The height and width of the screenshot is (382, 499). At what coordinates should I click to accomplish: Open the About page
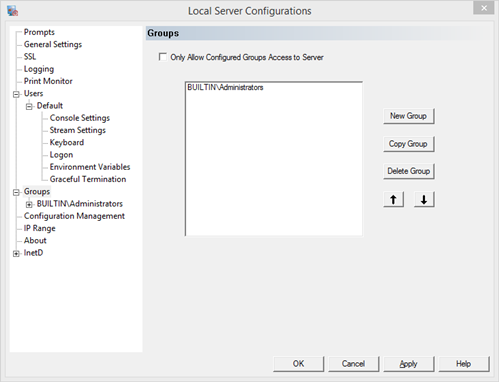pos(35,241)
